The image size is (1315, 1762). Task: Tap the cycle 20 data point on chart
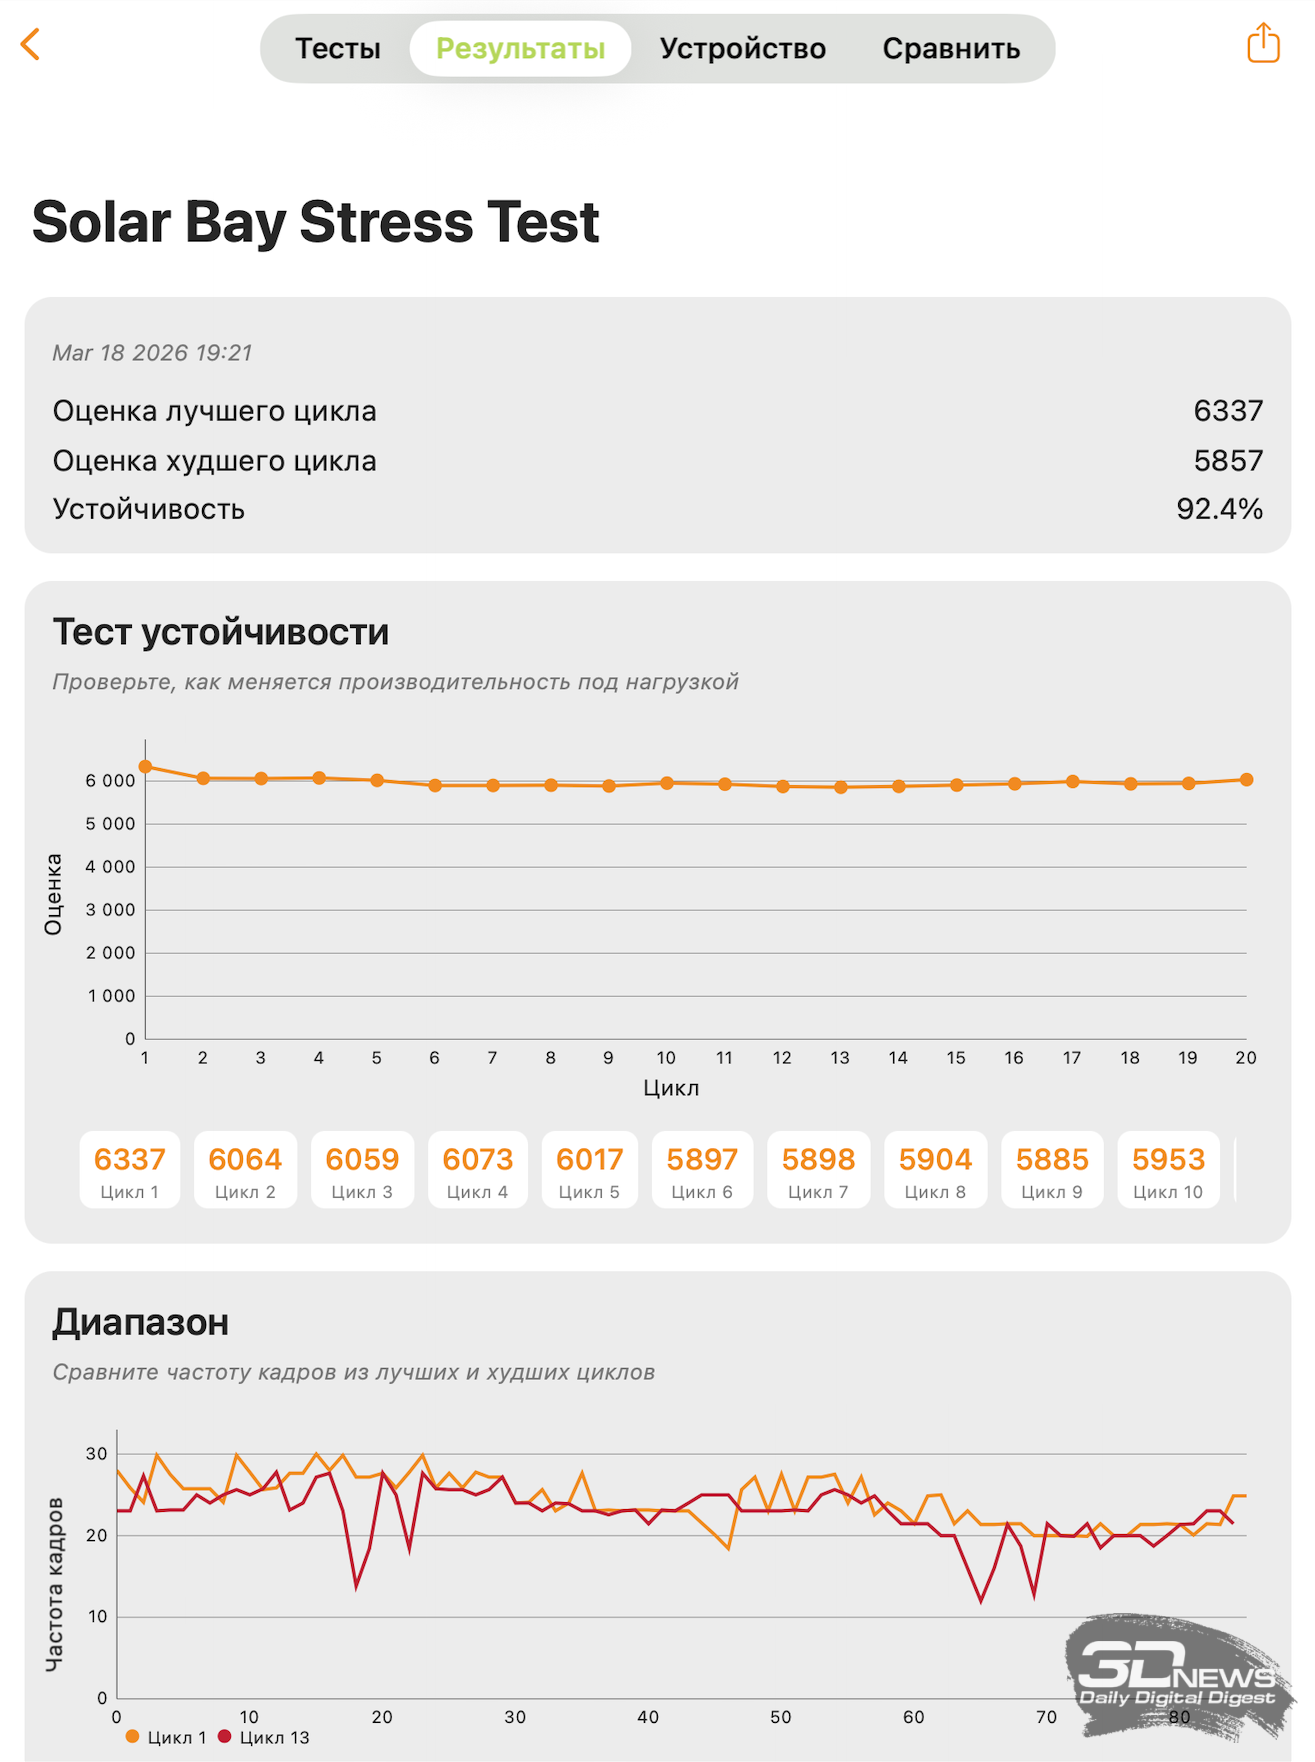1246,780
